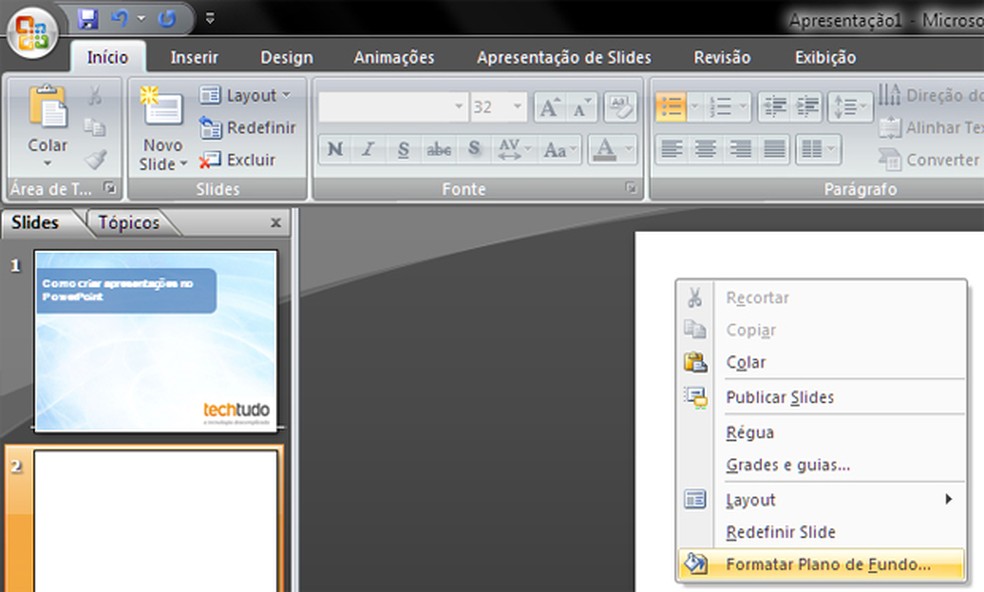Image resolution: width=984 pixels, height=592 pixels.
Task: Toggle underline S formatting
Action: point(403,149)
